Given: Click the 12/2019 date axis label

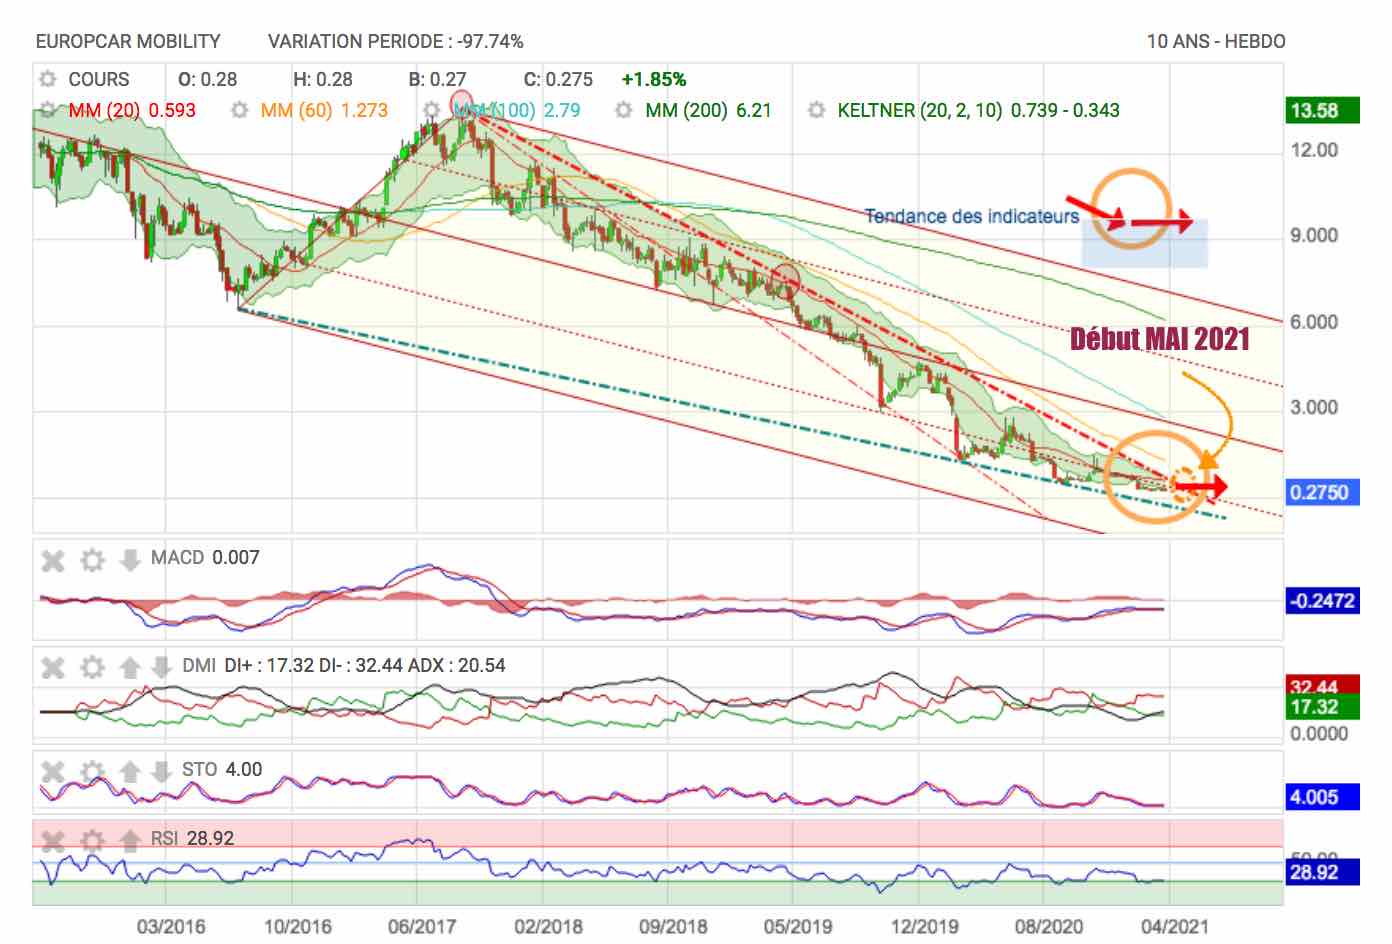Looking at the screenshot, I should pos(924,926).
